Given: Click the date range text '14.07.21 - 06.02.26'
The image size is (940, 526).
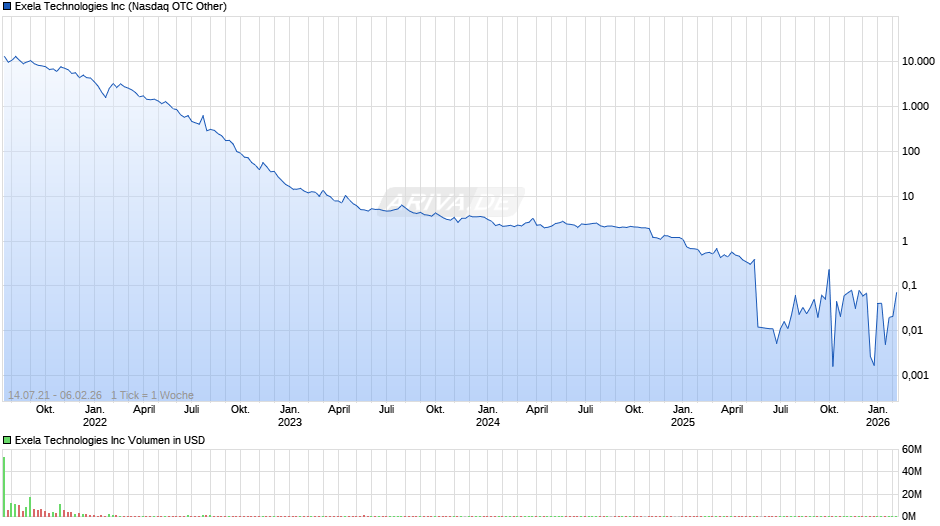Looking at the screenshot, I should coord(55,395).
